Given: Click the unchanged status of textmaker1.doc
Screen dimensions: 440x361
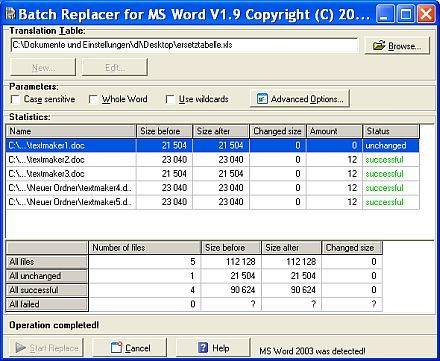Looking at the screenshot, I should (386, 146).
